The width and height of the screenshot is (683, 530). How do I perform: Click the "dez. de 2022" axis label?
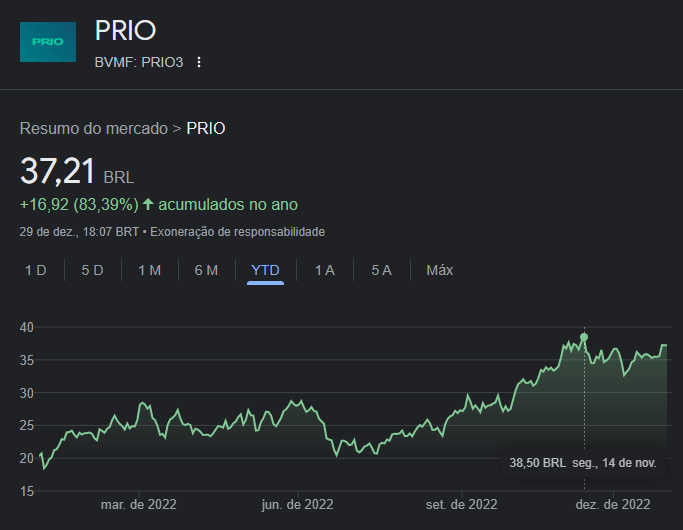click(613, 504)
